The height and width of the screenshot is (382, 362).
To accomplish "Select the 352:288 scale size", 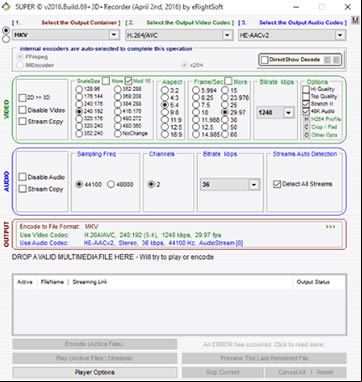I will click(117, 89).
